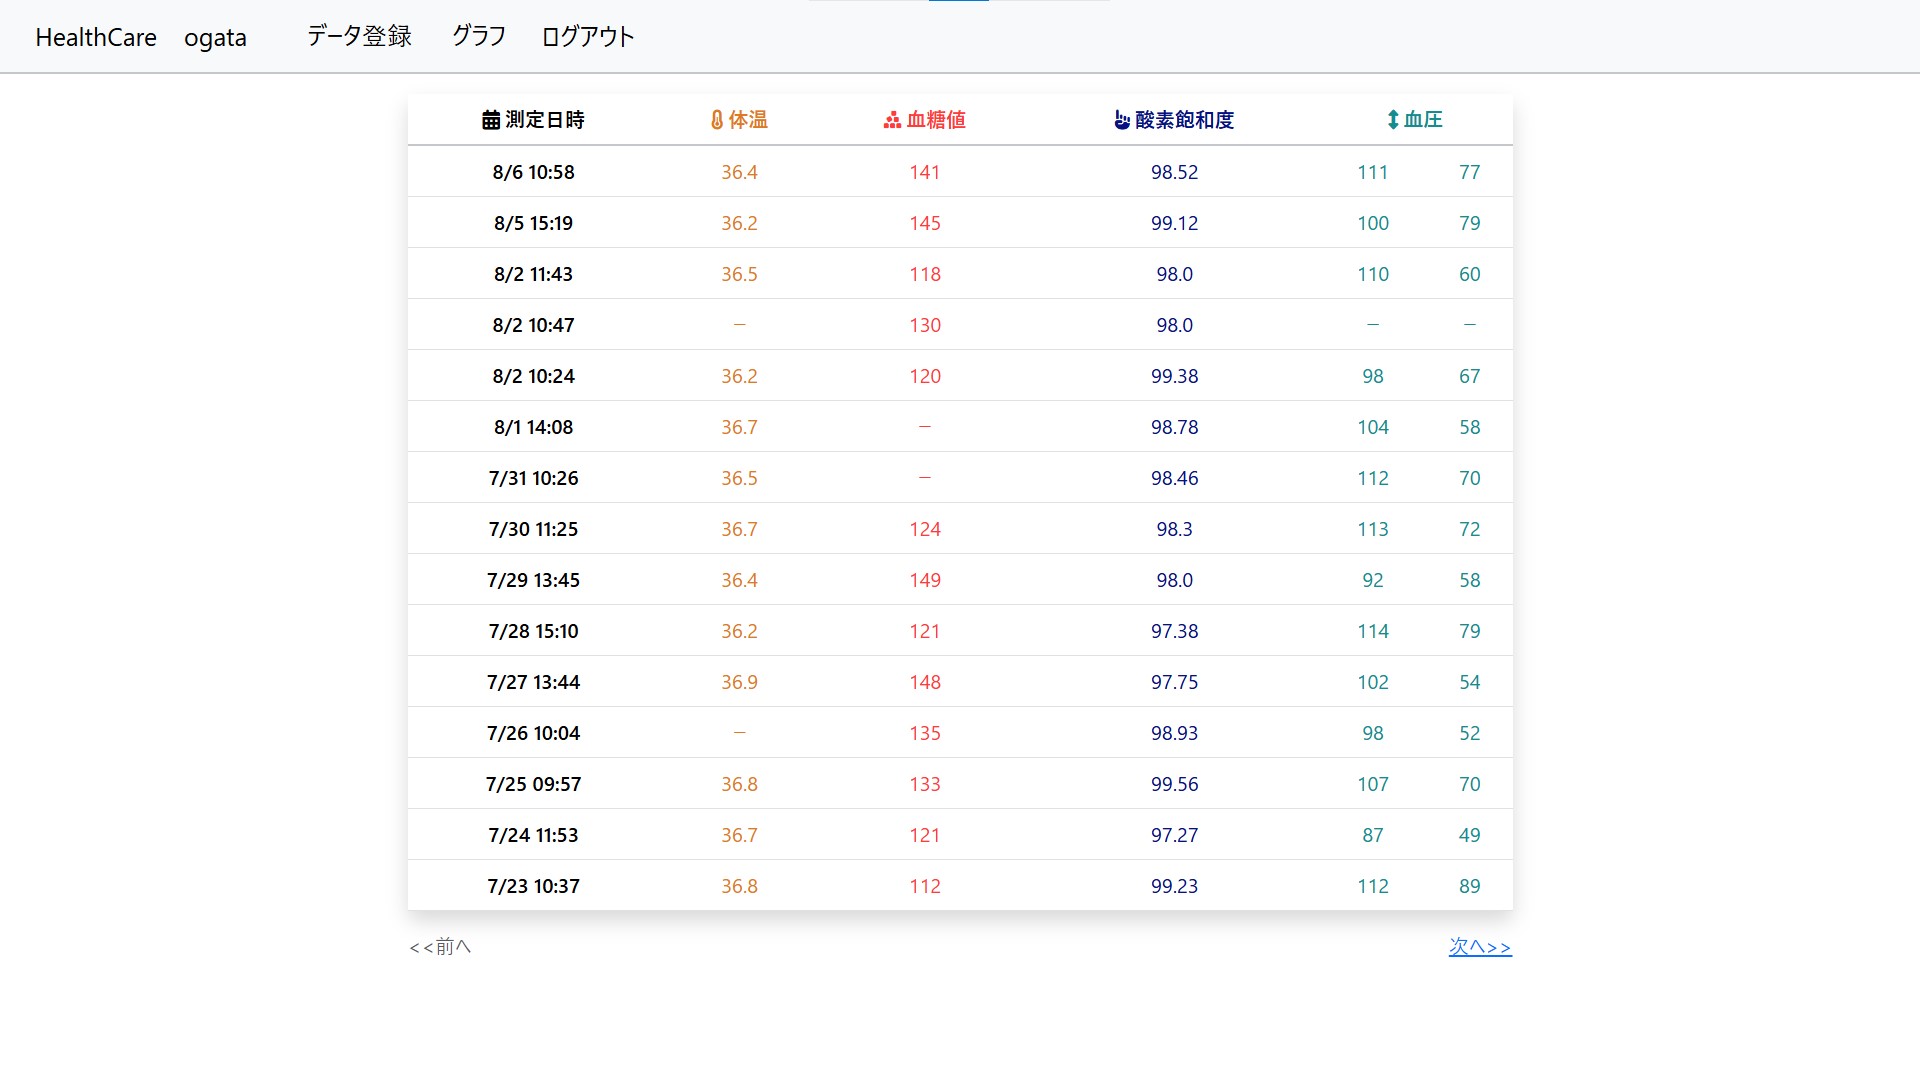Viewport: 1920px width, 1080px height.
Task: Click the <<前へ previous page link
Action: click(440, 946)
